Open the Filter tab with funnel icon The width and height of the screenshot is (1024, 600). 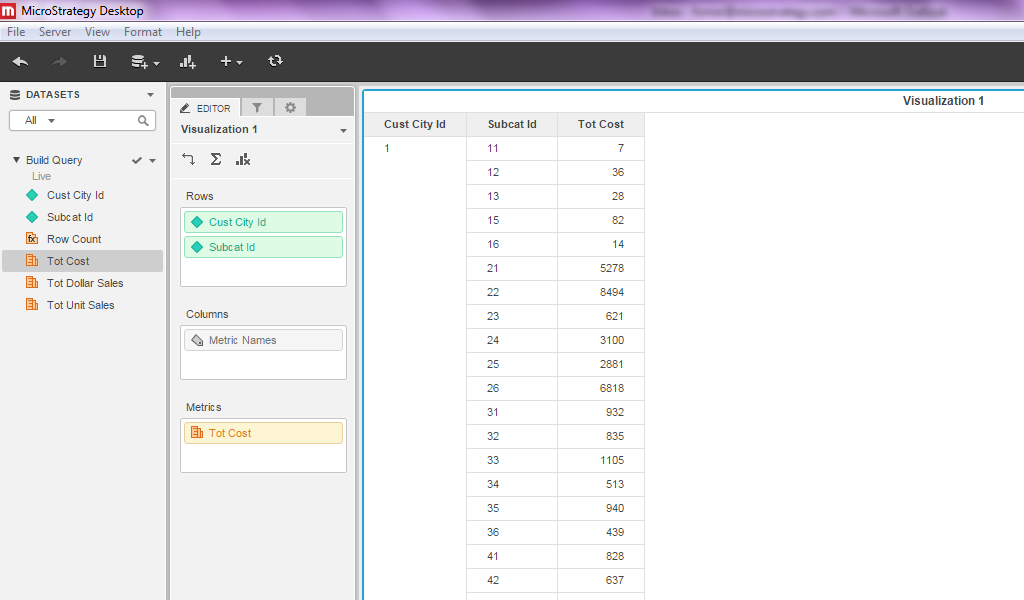257,108
